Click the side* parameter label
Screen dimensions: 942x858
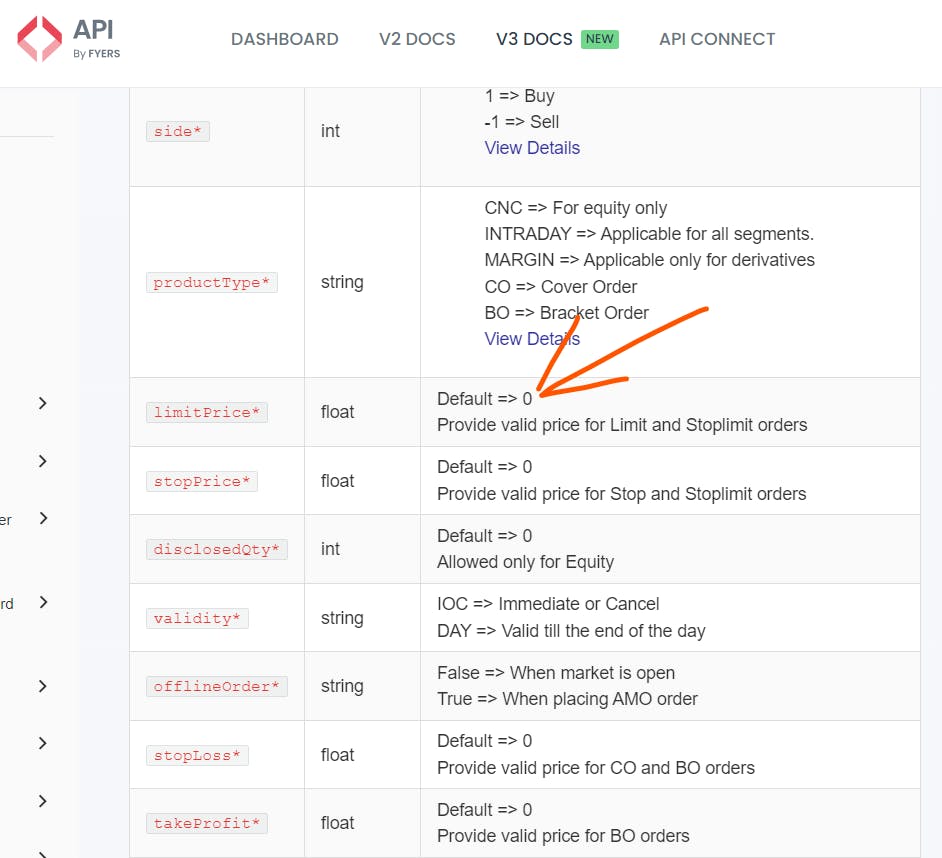pyautogui.click(x=178, y=131)
